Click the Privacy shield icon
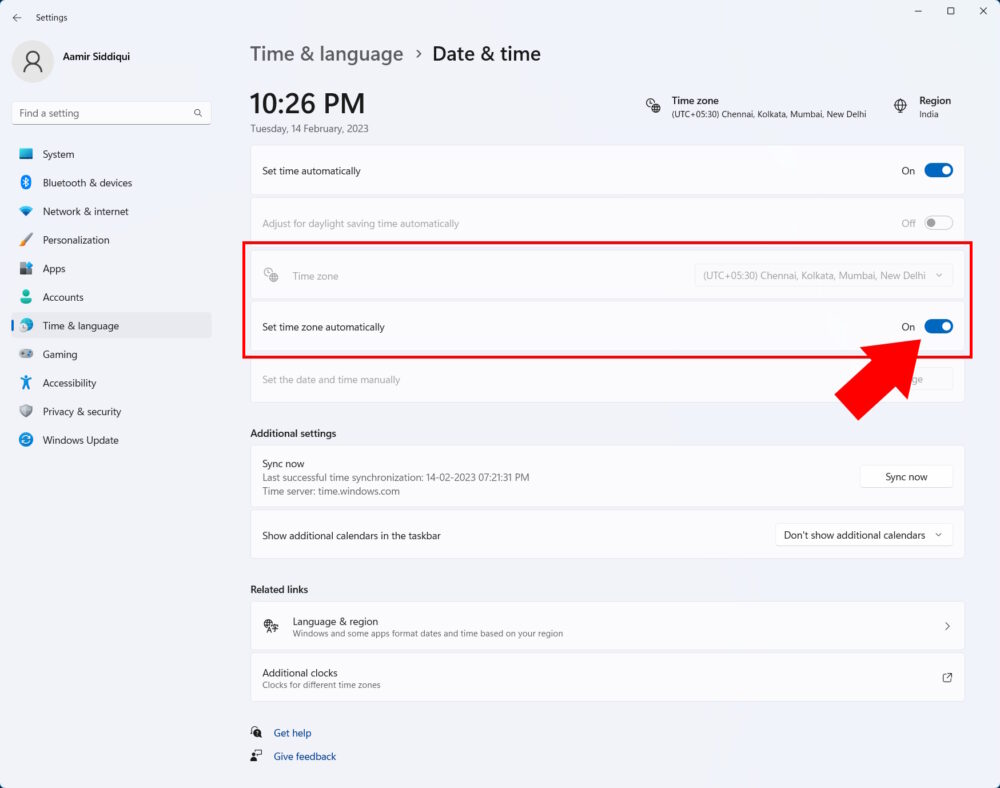The image size is (1000, 788). coord(26,411)
